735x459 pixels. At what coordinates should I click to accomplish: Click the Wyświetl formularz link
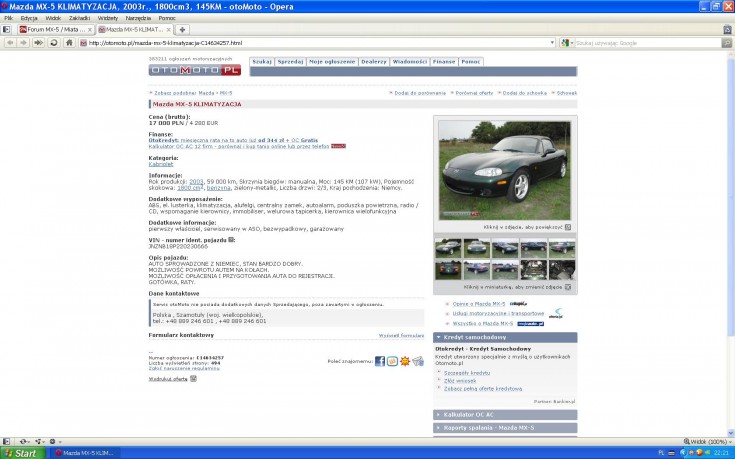[401, 336]
